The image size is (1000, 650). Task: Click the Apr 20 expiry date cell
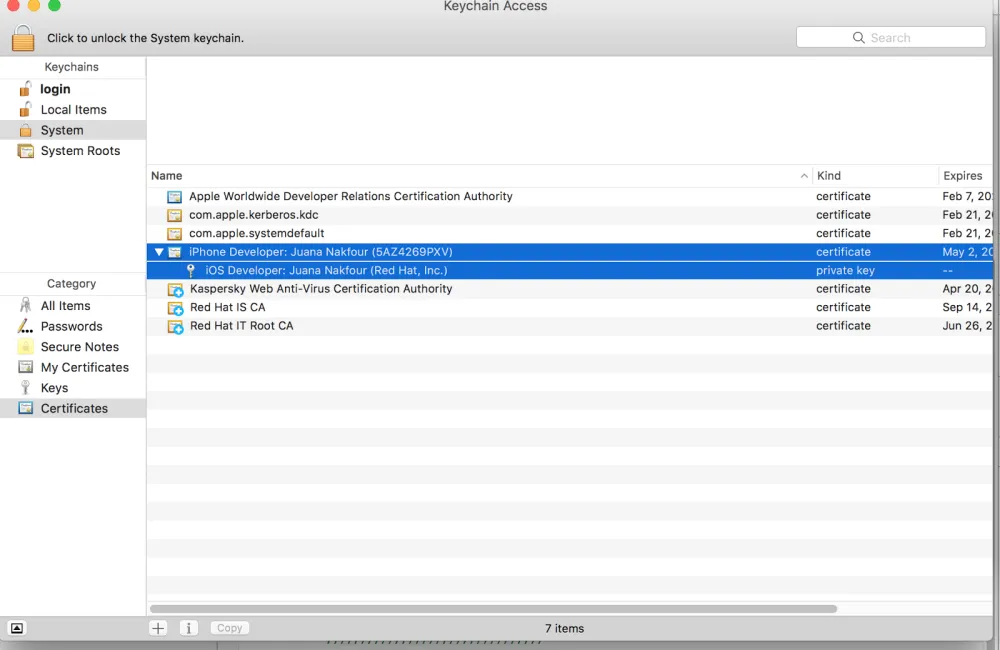point(967,289)
